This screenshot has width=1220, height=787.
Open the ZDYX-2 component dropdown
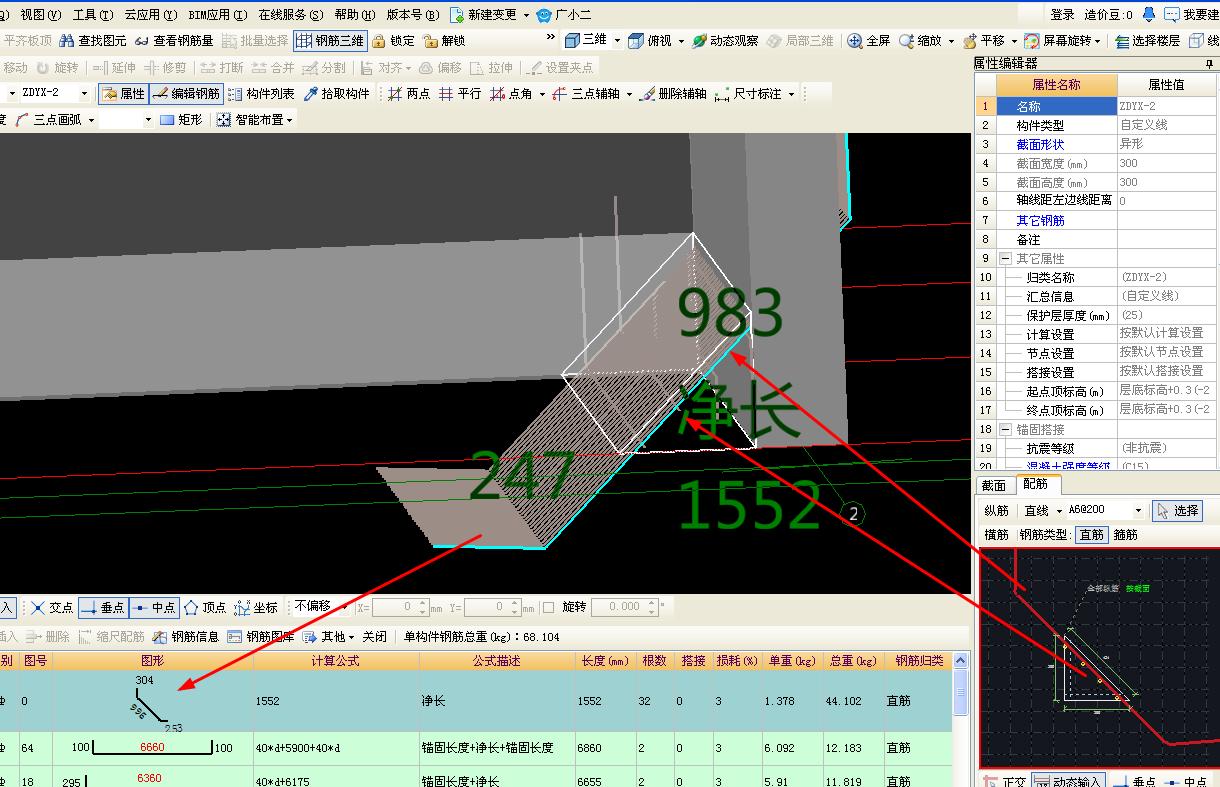tap(84, 94)
